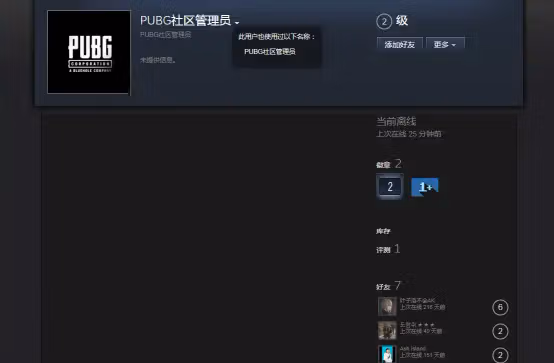The height and width of the screenshot is (363, 554).
Task: Click the level 2 circle badge next to 级
Action: (384, 22)
